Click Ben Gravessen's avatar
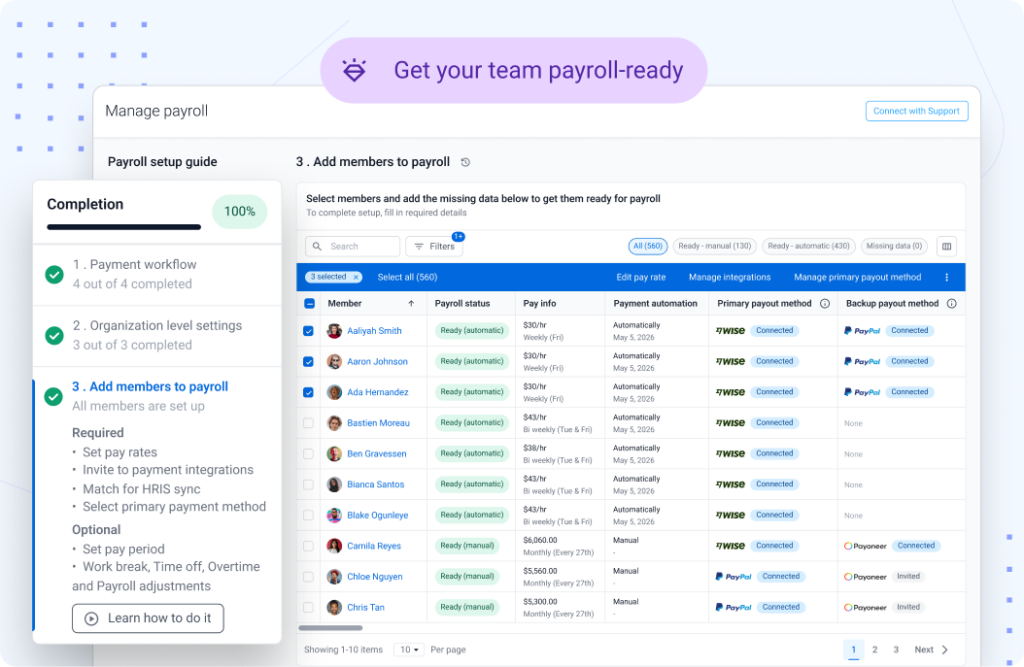 [334, 453]
